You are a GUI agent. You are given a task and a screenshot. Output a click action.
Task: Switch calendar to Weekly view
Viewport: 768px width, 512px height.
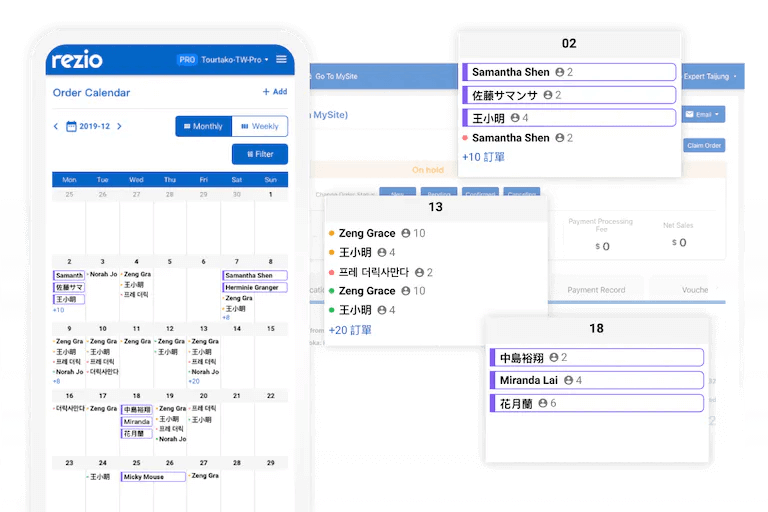coord(259,126)
